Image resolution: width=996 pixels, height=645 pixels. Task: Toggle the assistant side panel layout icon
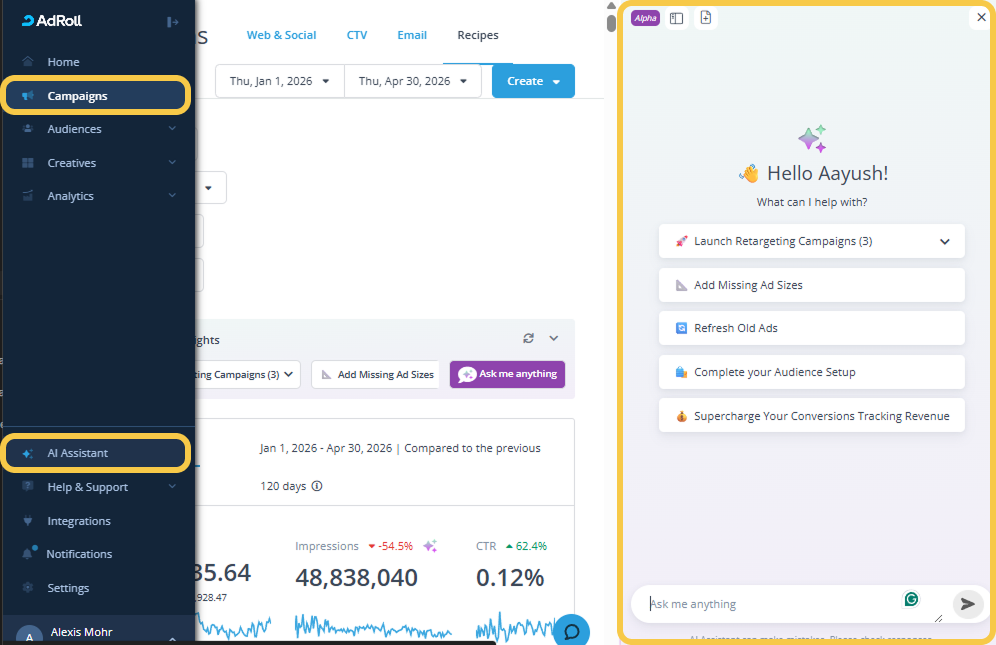(x=676, y=18)
